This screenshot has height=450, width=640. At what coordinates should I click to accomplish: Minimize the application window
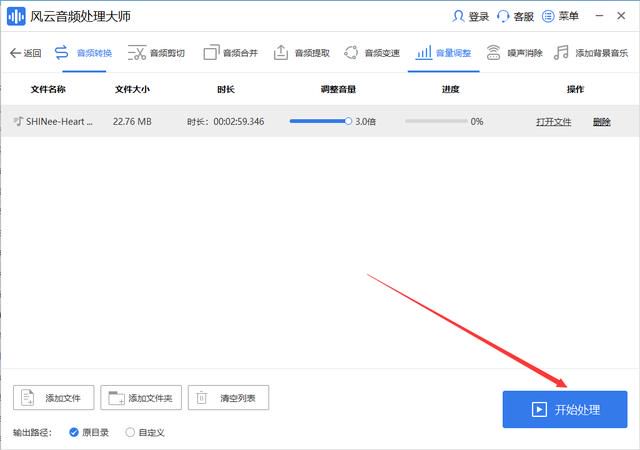(599, 16)
